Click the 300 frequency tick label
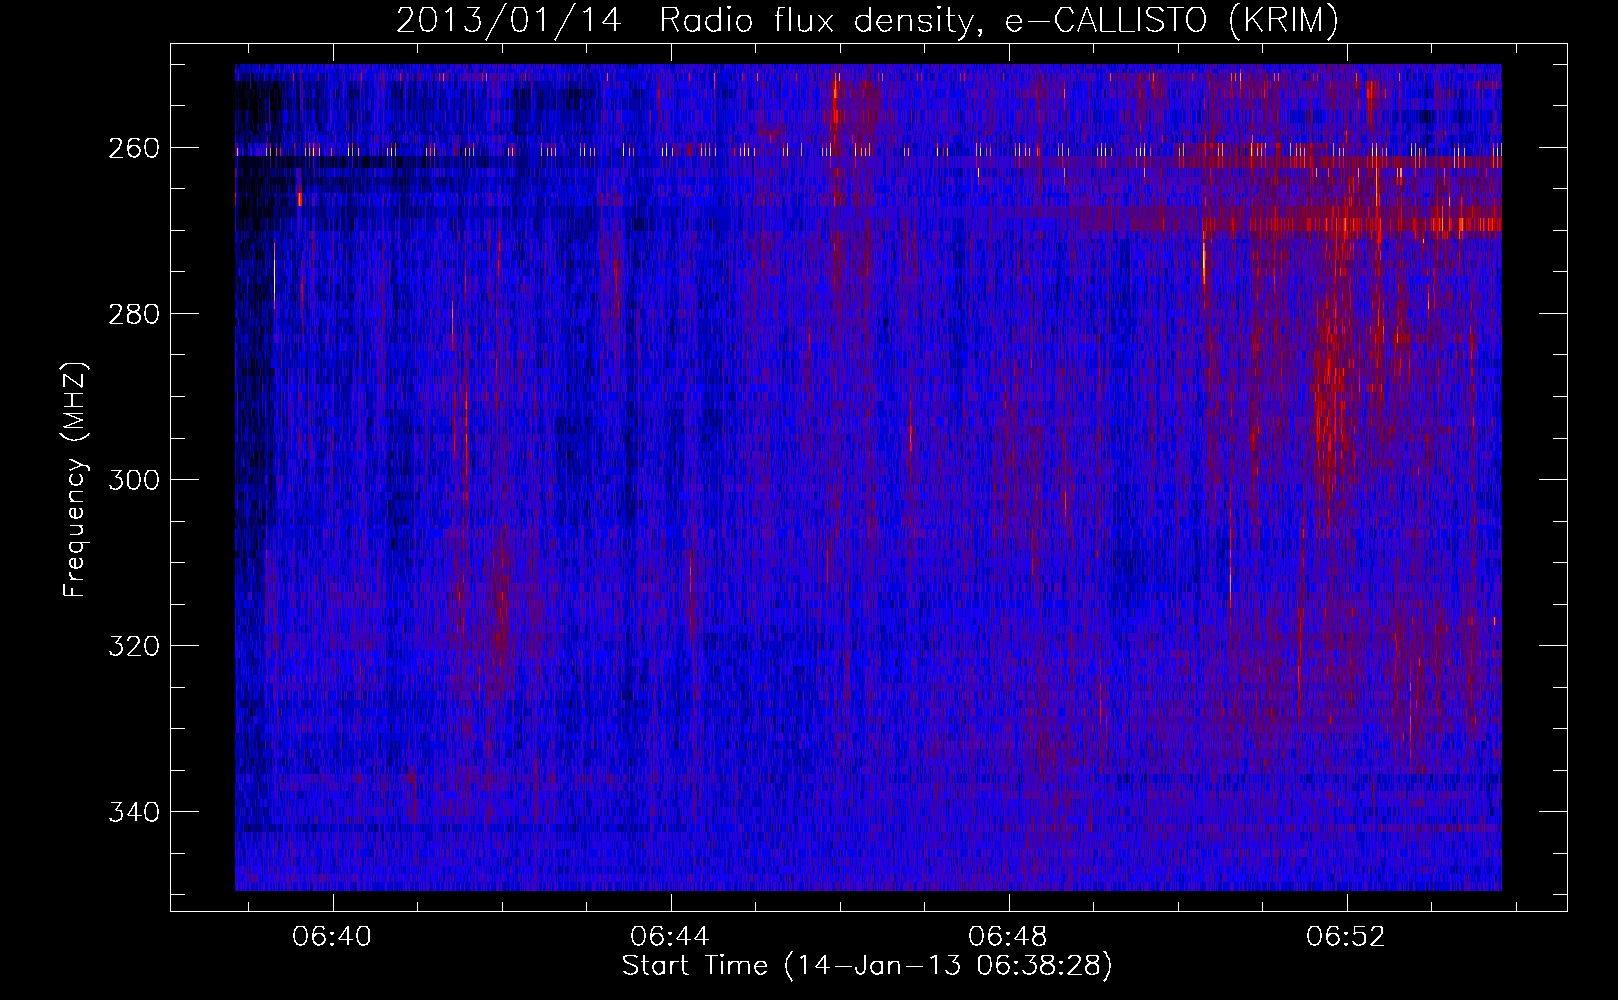The height and width of the screenshot is (1000, 1618). 134,480
